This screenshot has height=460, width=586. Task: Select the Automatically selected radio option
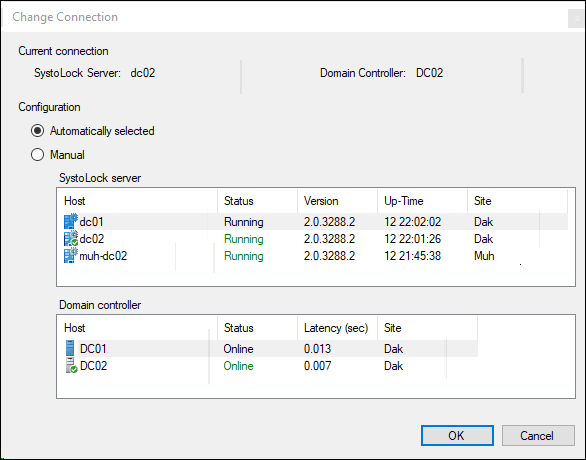pyautogui.click(x=37, y=131)
